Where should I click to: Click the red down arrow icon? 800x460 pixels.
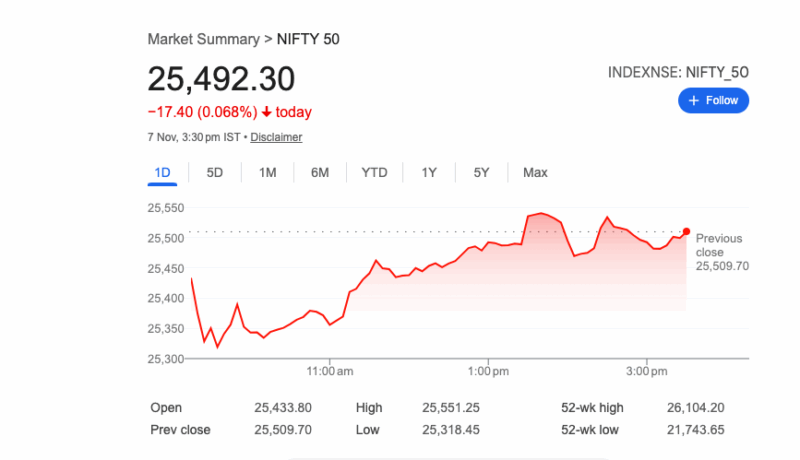[267, 111]
